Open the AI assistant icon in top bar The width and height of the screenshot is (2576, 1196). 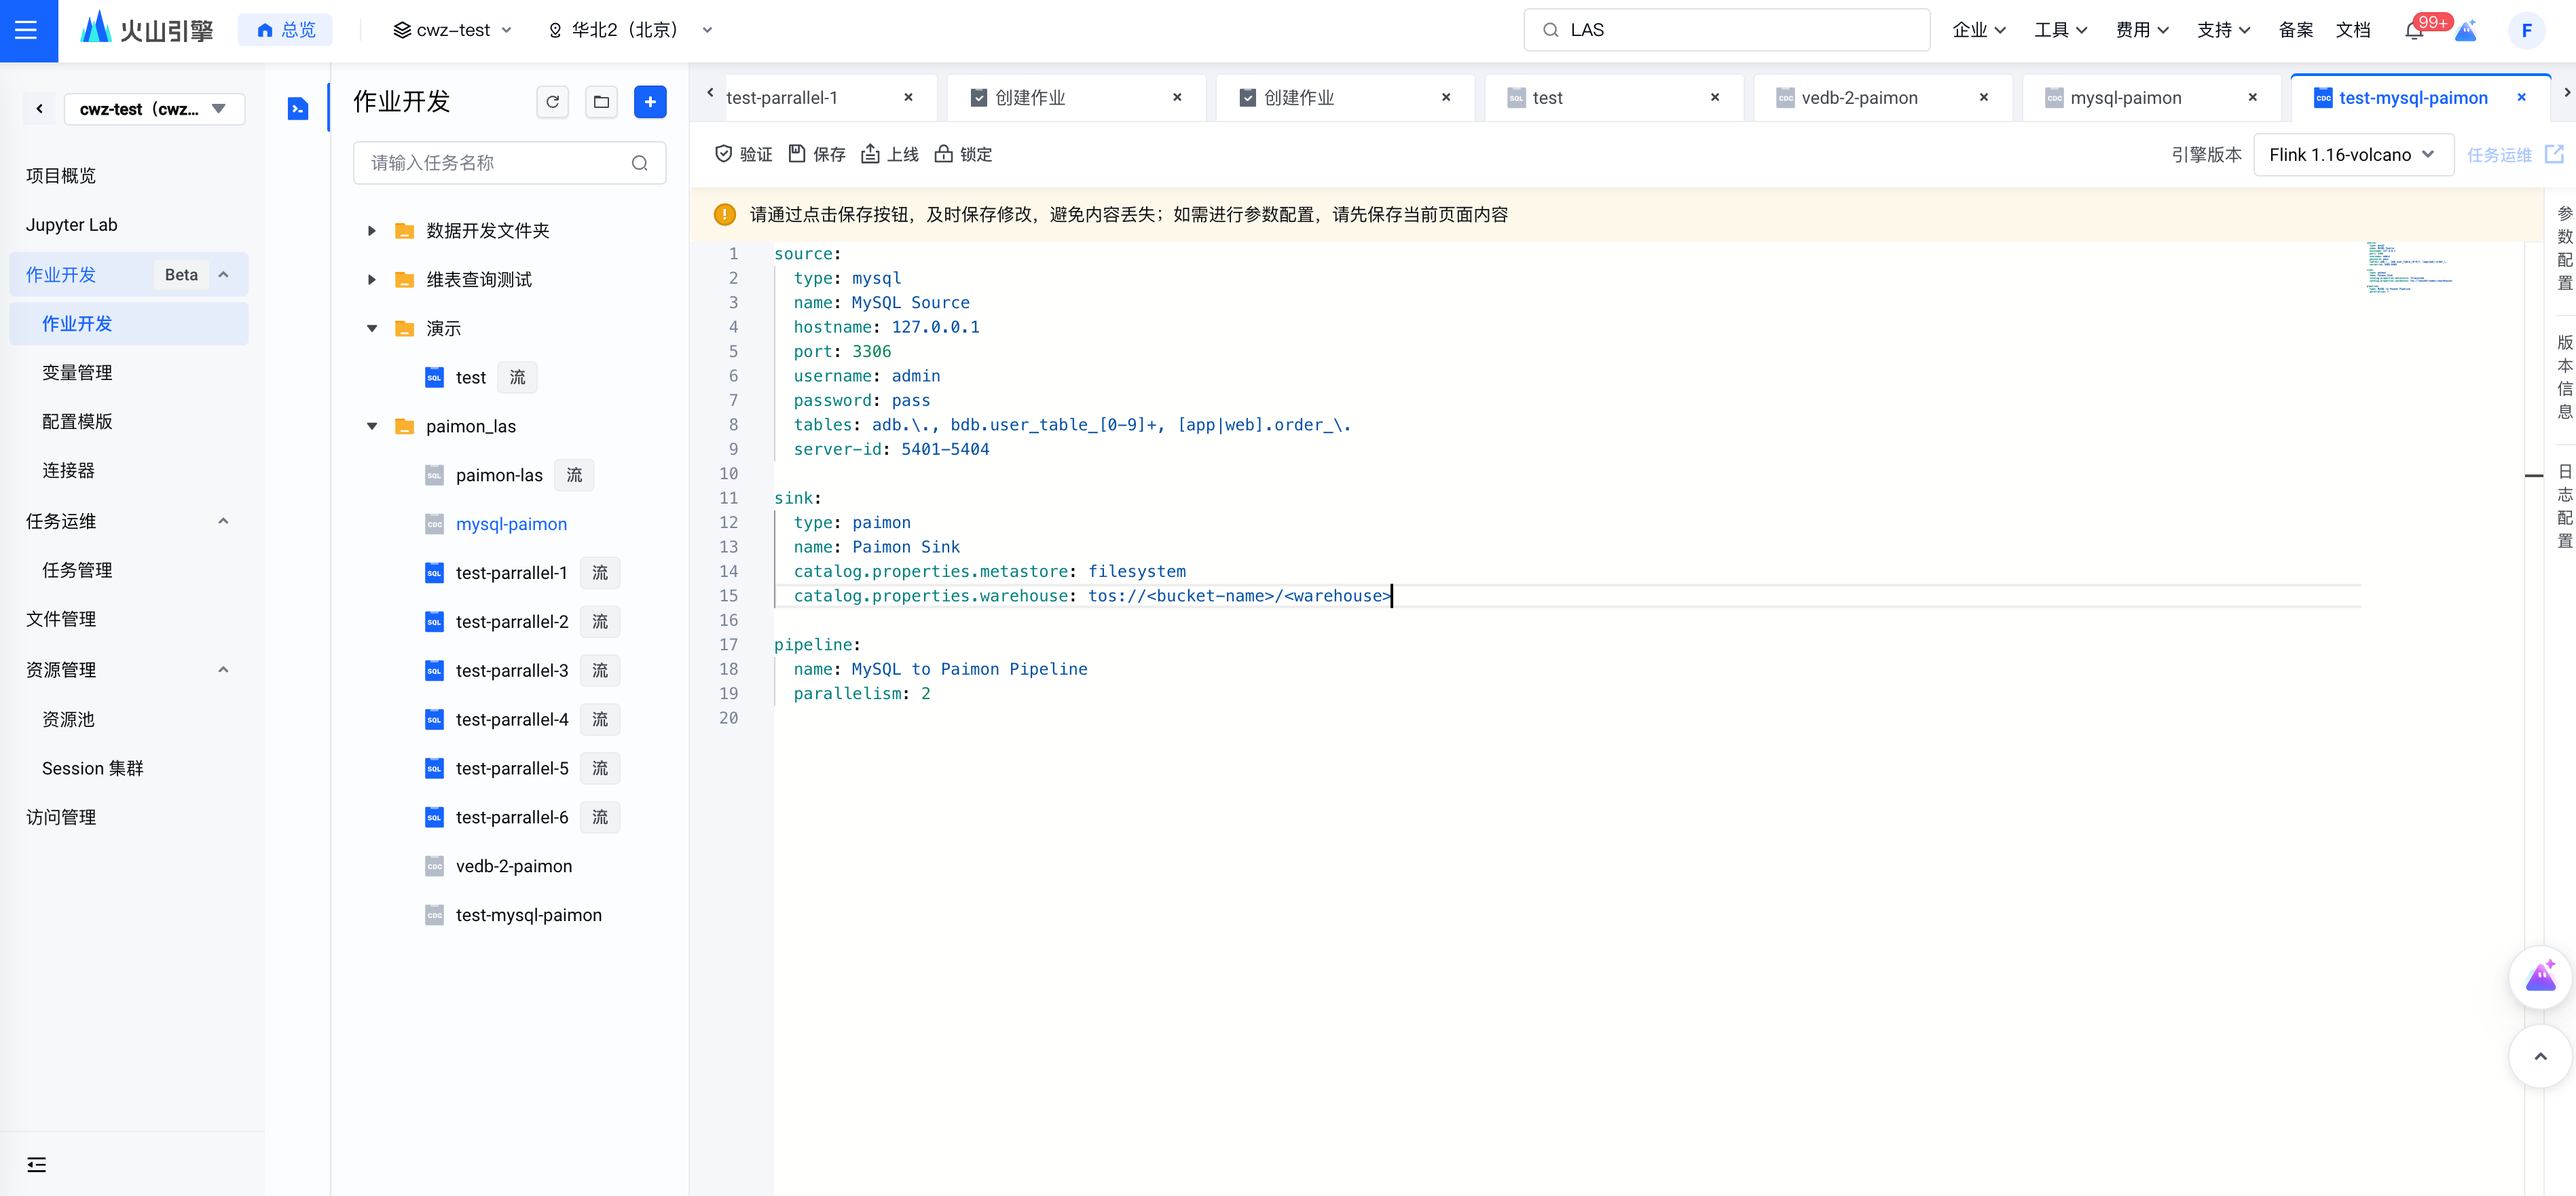(2466, 30)
